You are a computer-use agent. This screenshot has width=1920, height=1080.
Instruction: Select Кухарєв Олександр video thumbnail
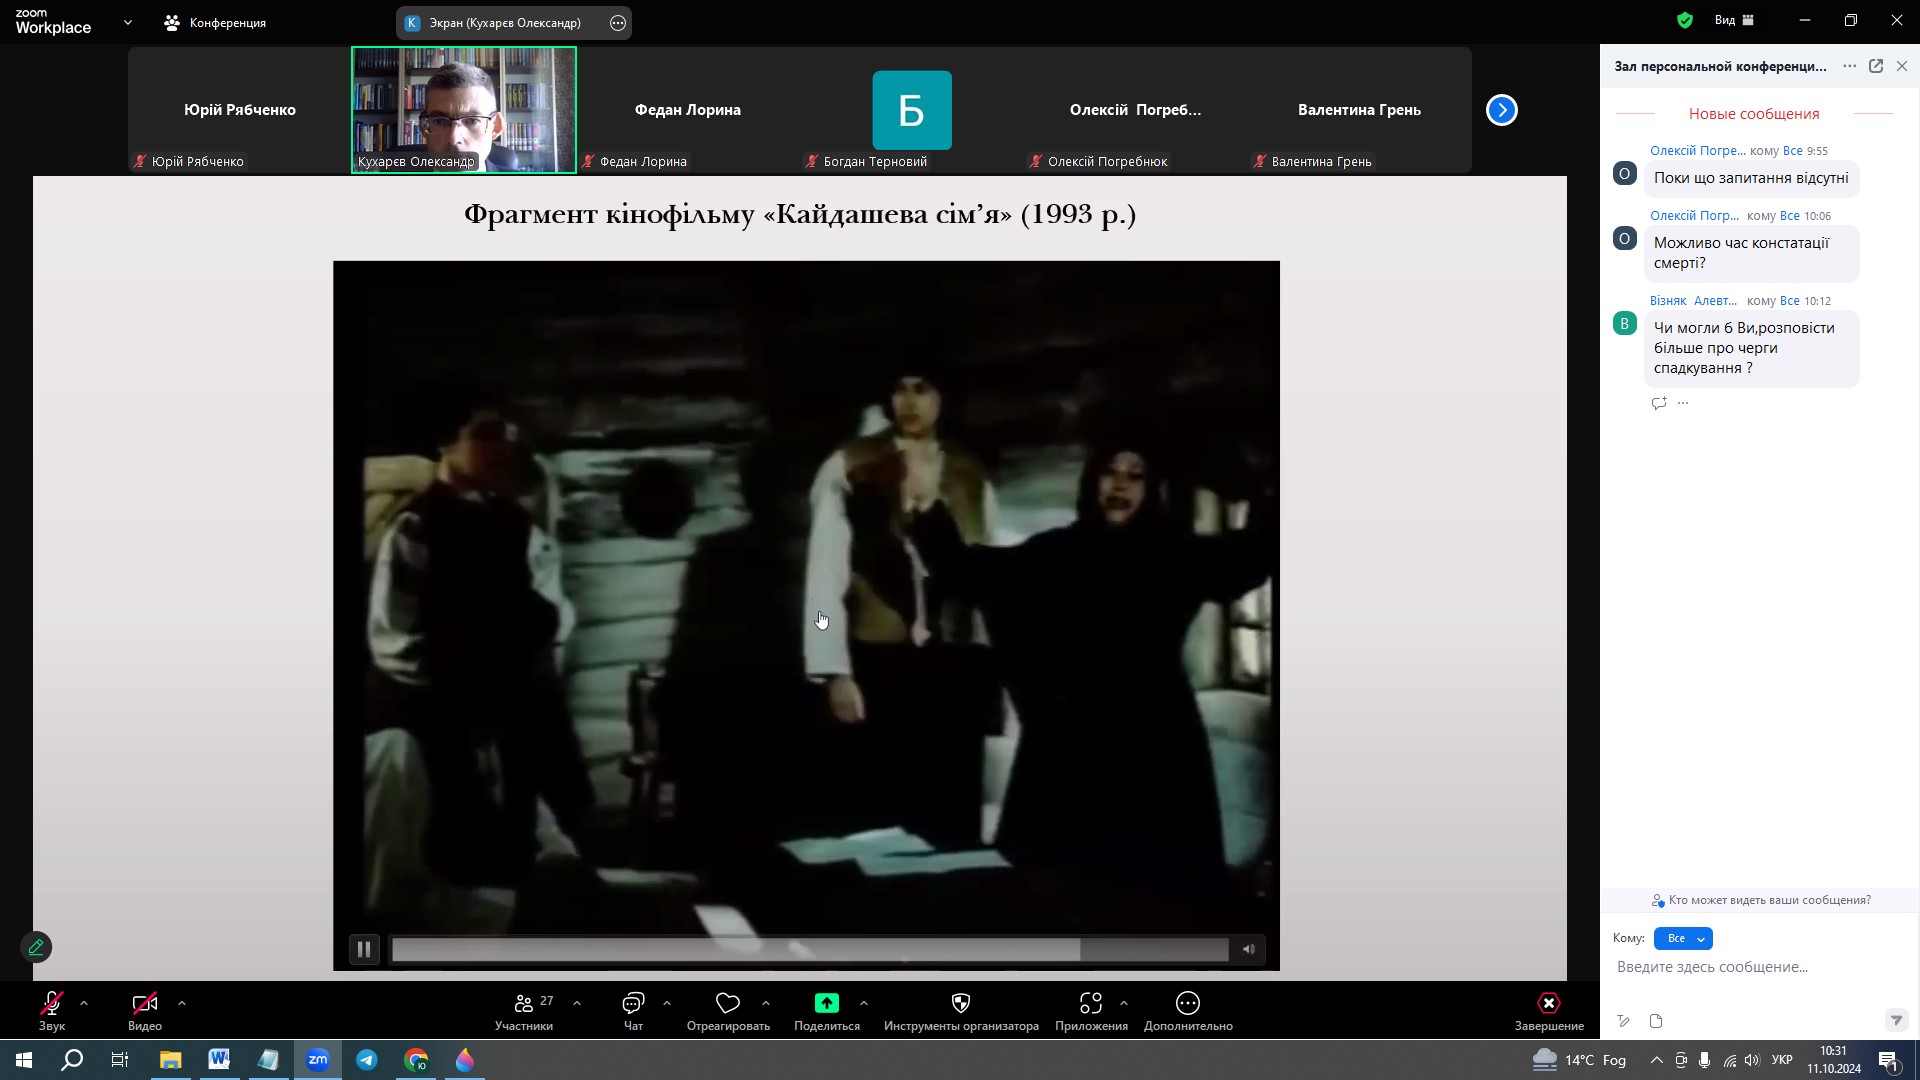464,110
